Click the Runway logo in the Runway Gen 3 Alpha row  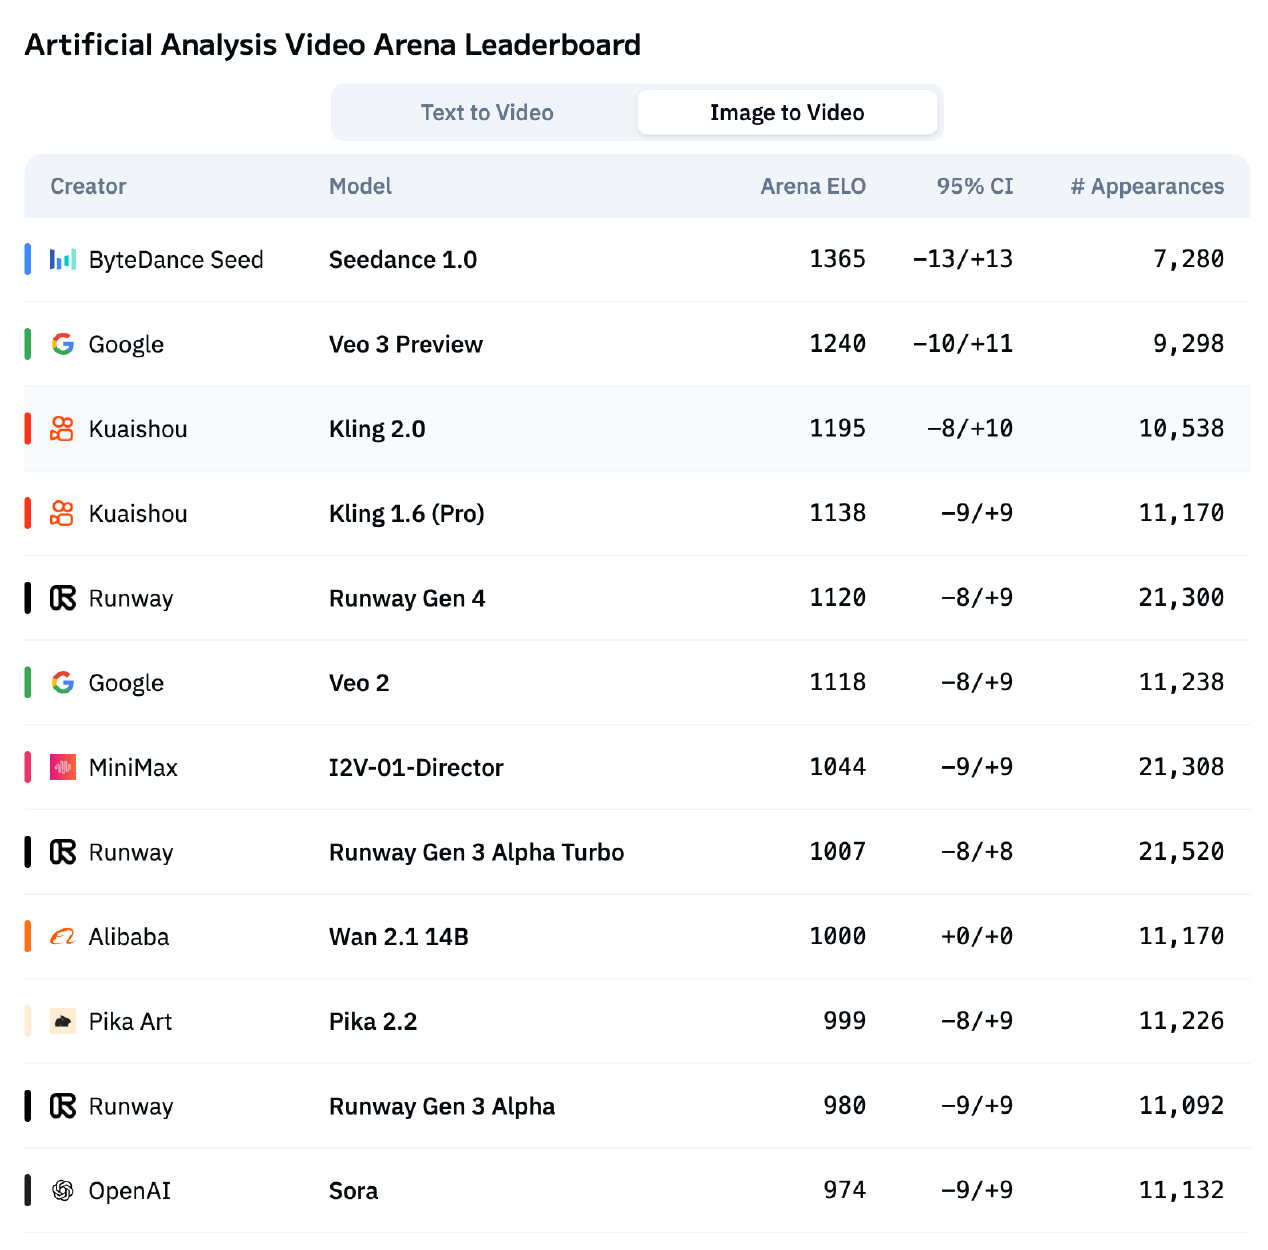click(x=63, y=1106)
